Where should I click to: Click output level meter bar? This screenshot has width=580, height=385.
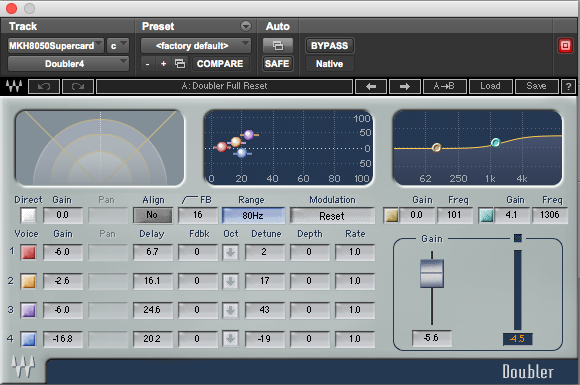pyautogui.click(x=517, y=290)
